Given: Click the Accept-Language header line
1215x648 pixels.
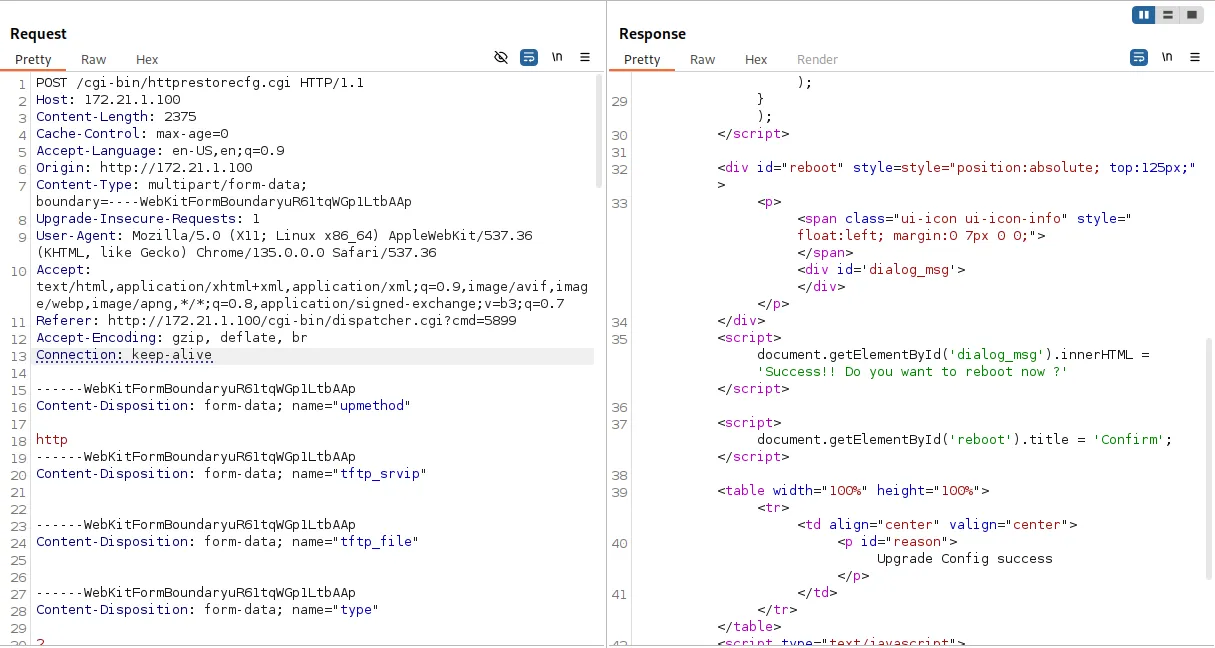Looking at the screenshot, I should [x=160, y=151].
